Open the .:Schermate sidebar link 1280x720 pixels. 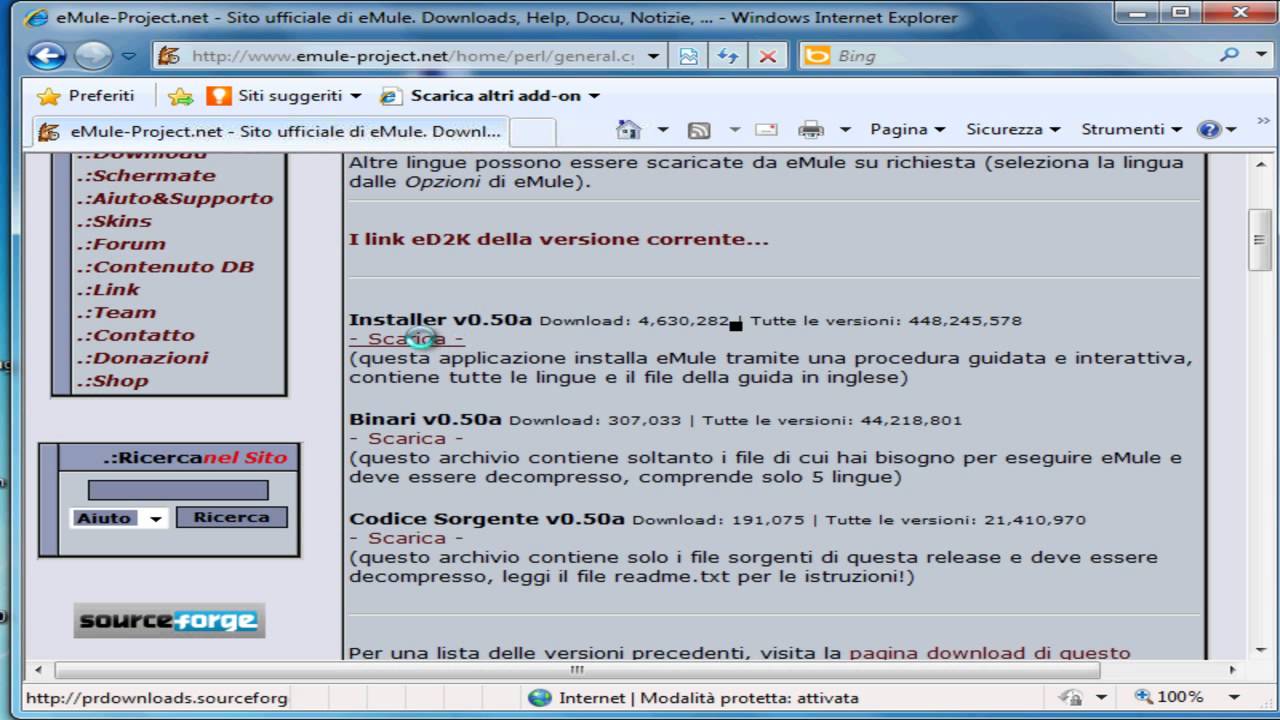coord(146,176)
